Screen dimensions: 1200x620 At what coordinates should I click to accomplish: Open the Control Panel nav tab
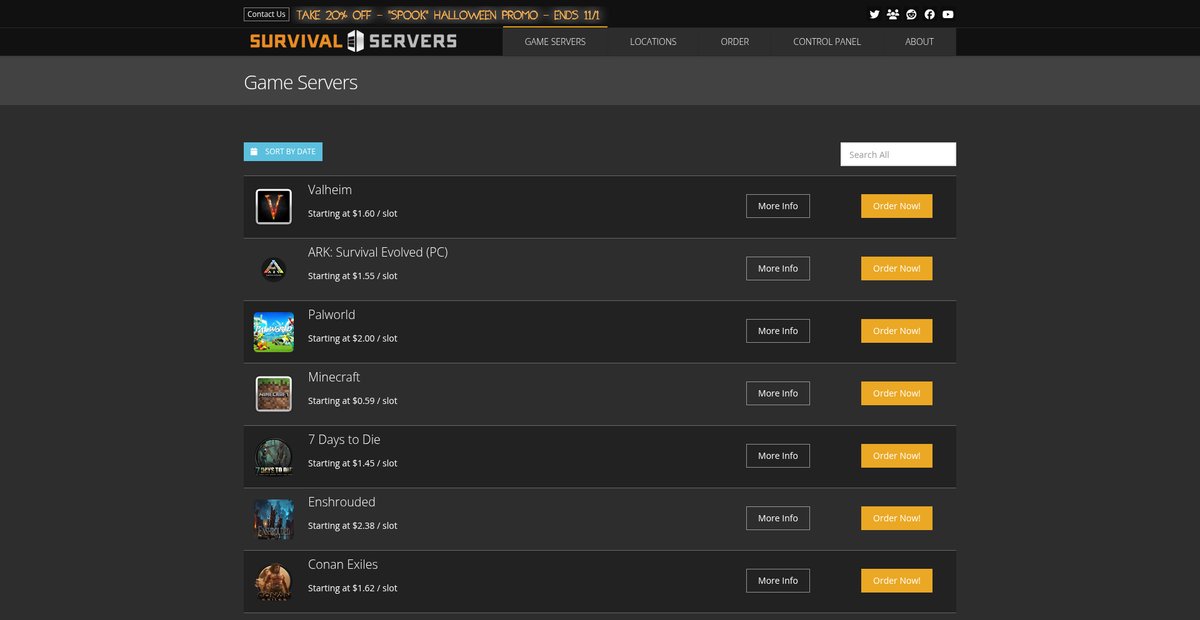(827, 42)
